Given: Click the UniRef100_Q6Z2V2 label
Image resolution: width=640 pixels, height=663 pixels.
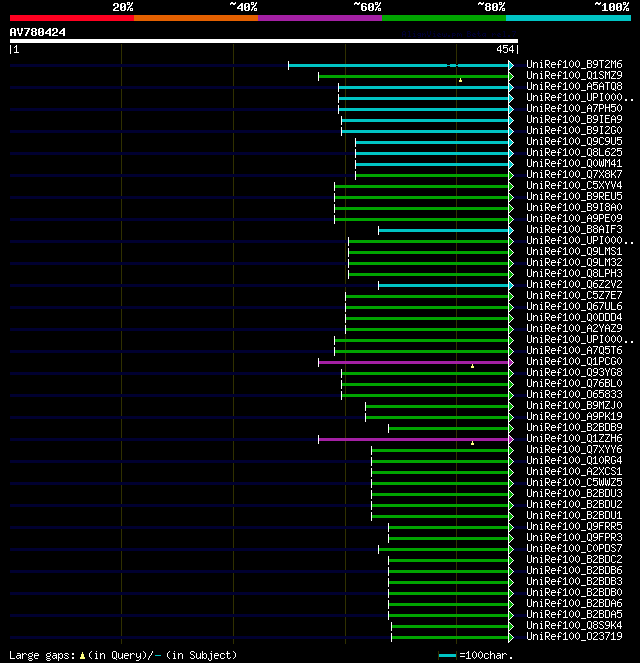Looking at the screenshot, I should [574, 284].
